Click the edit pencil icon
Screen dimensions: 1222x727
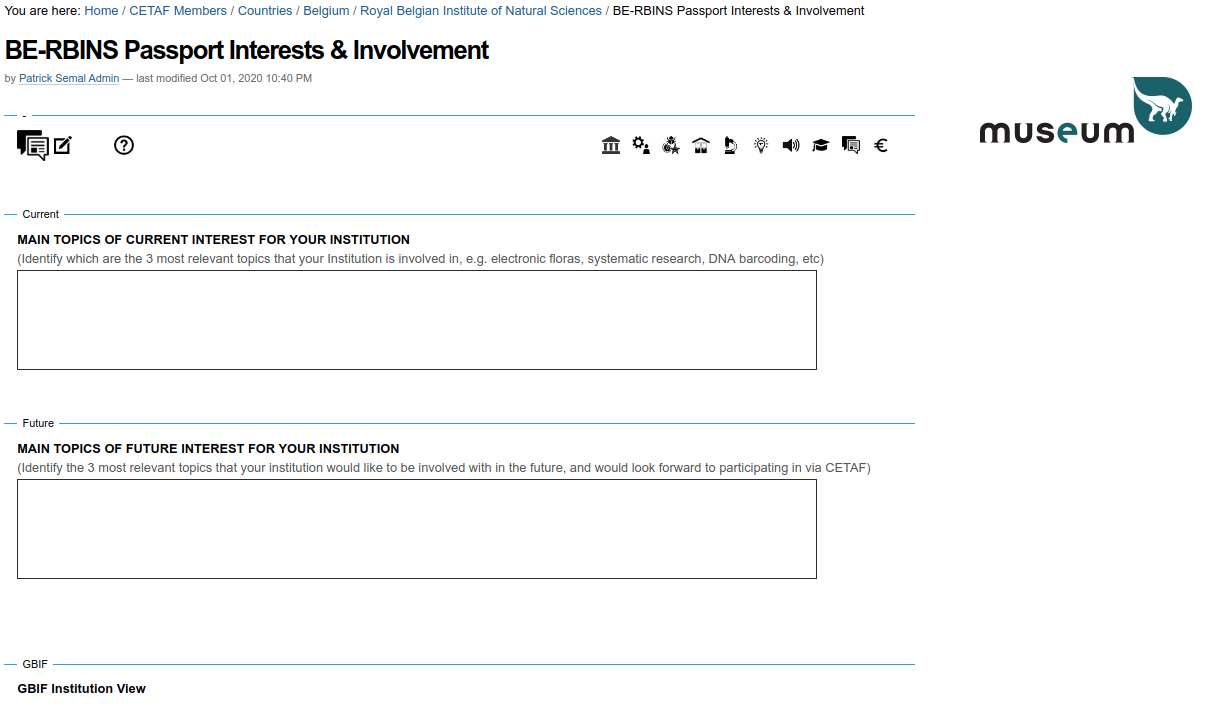pyautogui.click(x=63, y=145)
